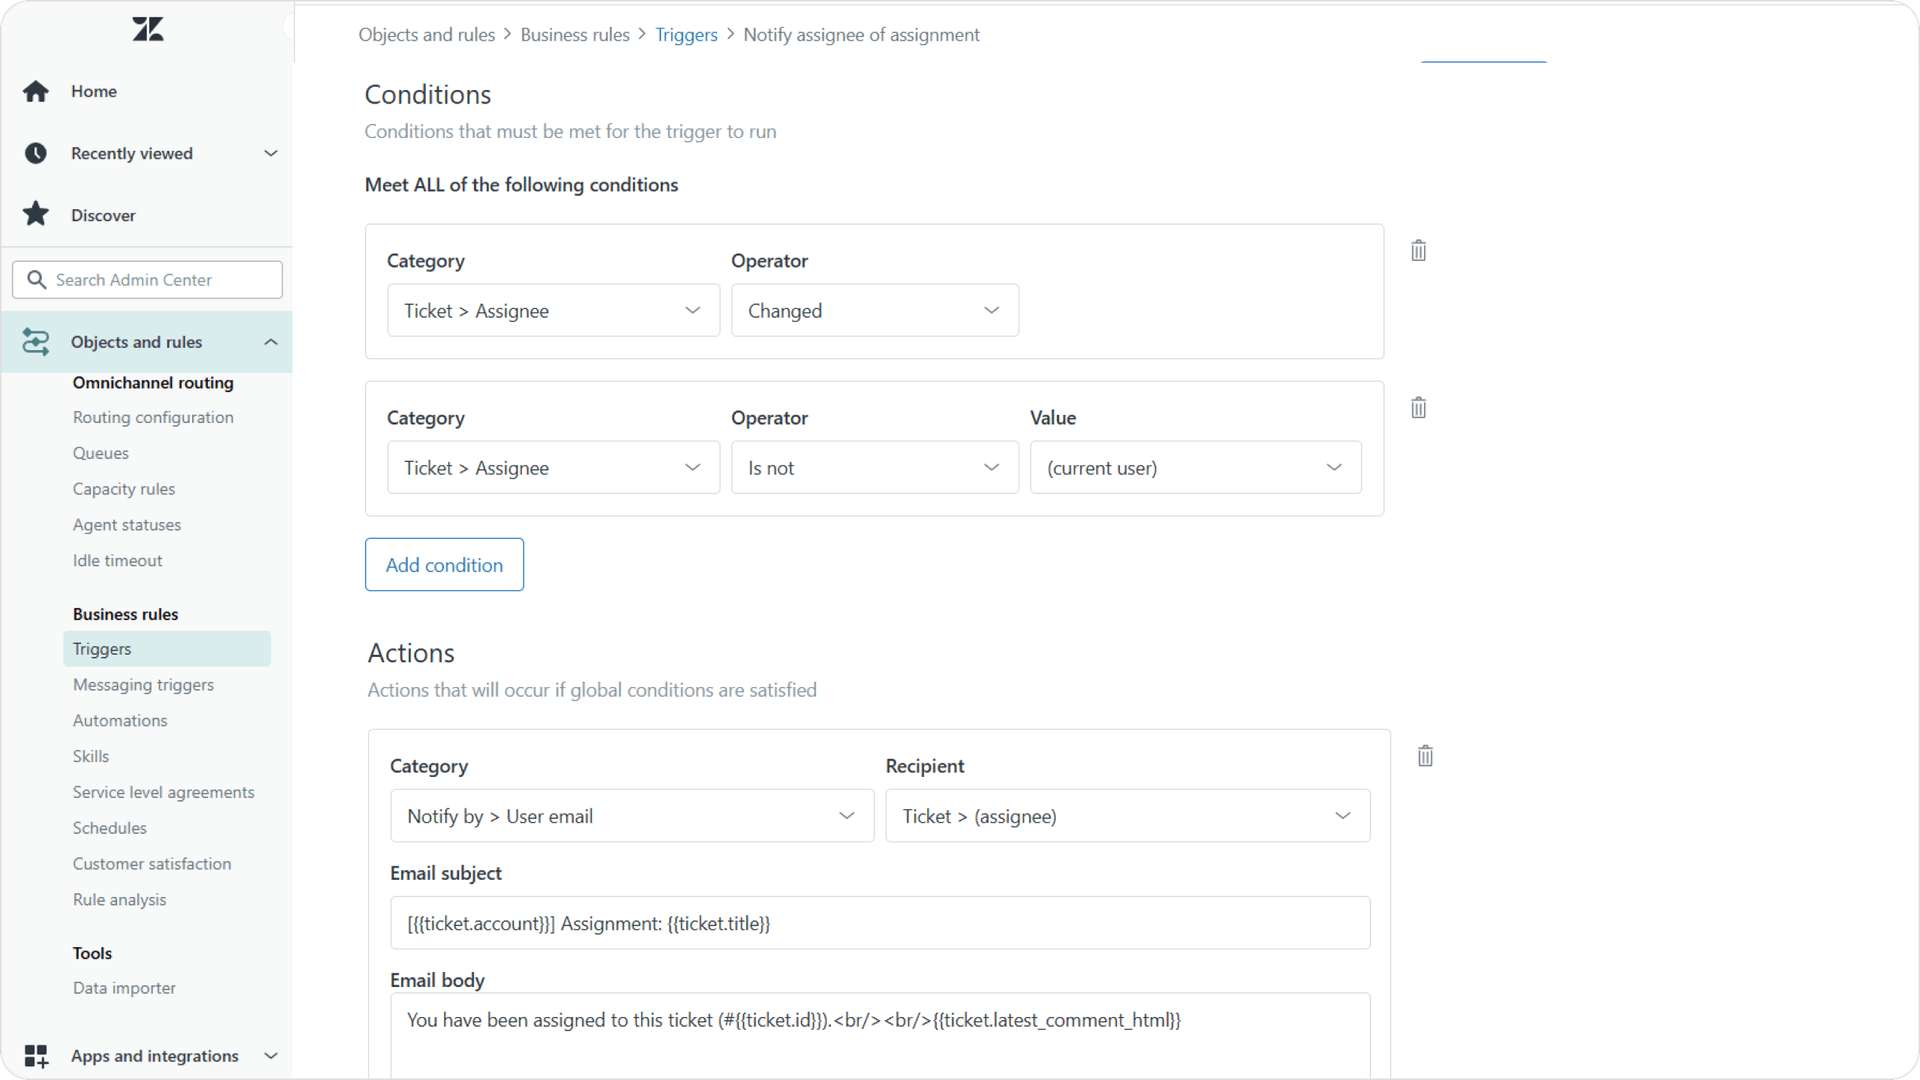Viewport: 1920px width, 1080px height.
Task: Open Schedules page
Action: pos(109,828)
